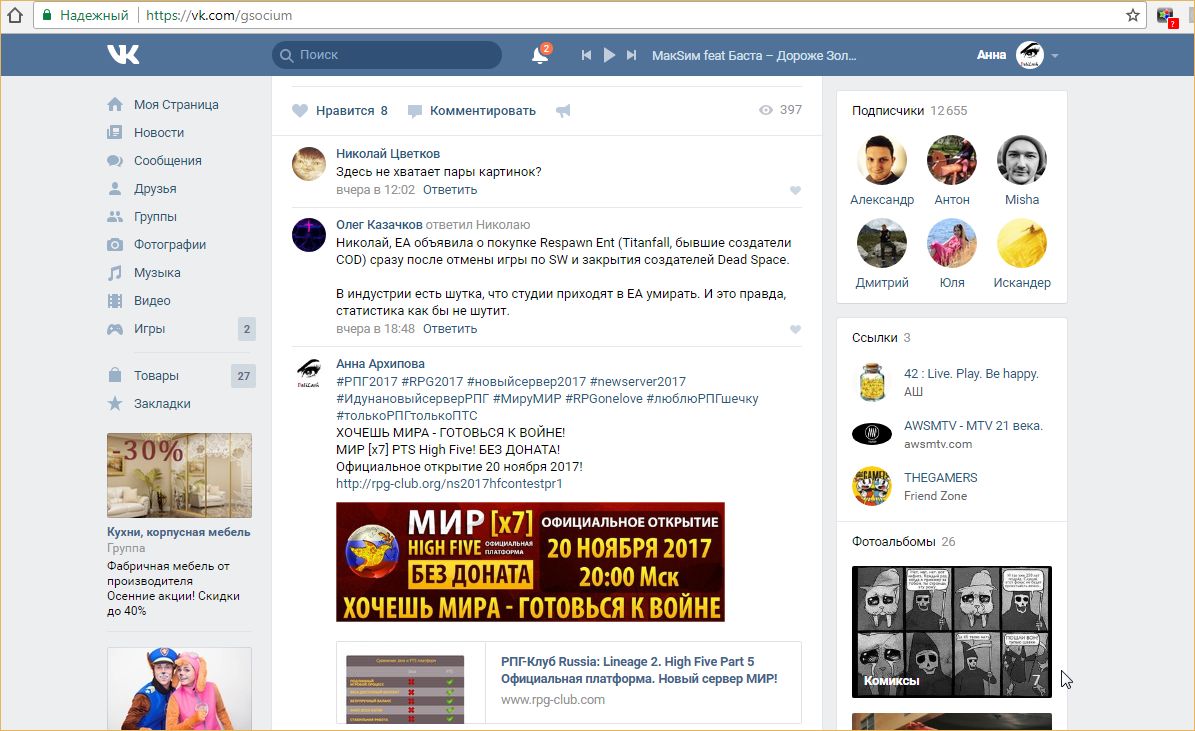Skip to next track in header player
The width and height of the screenshot is (1195, 731).
631,55
